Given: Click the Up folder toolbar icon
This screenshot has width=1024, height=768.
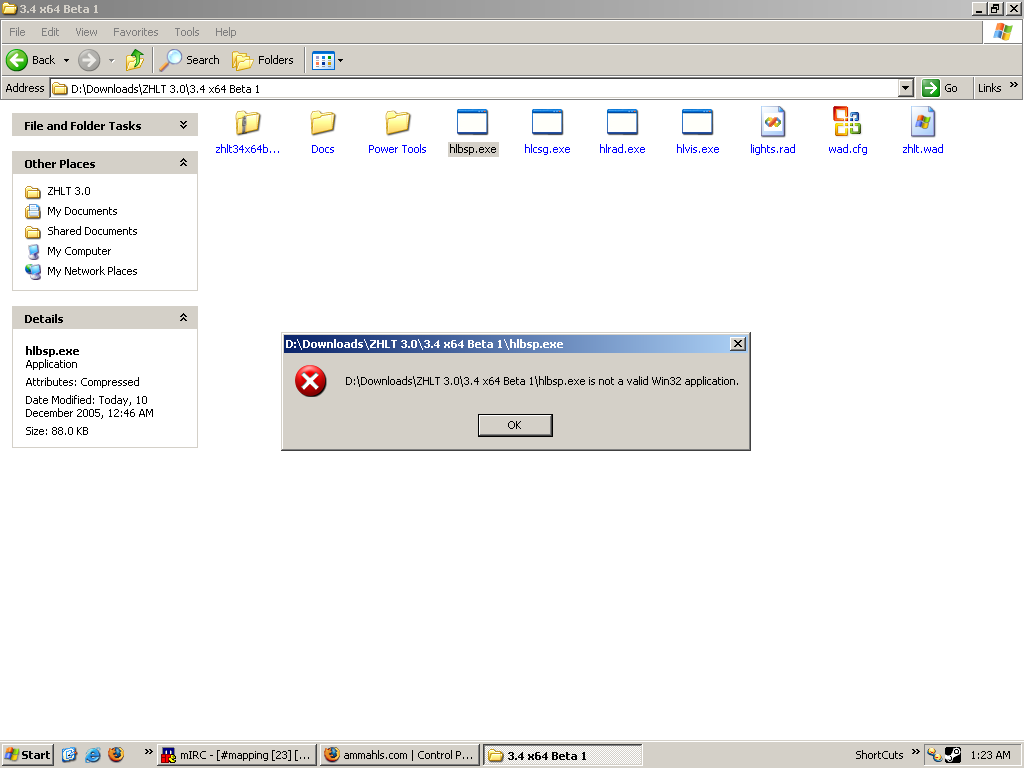Looking at the screenshot, I should pos(135,60).
